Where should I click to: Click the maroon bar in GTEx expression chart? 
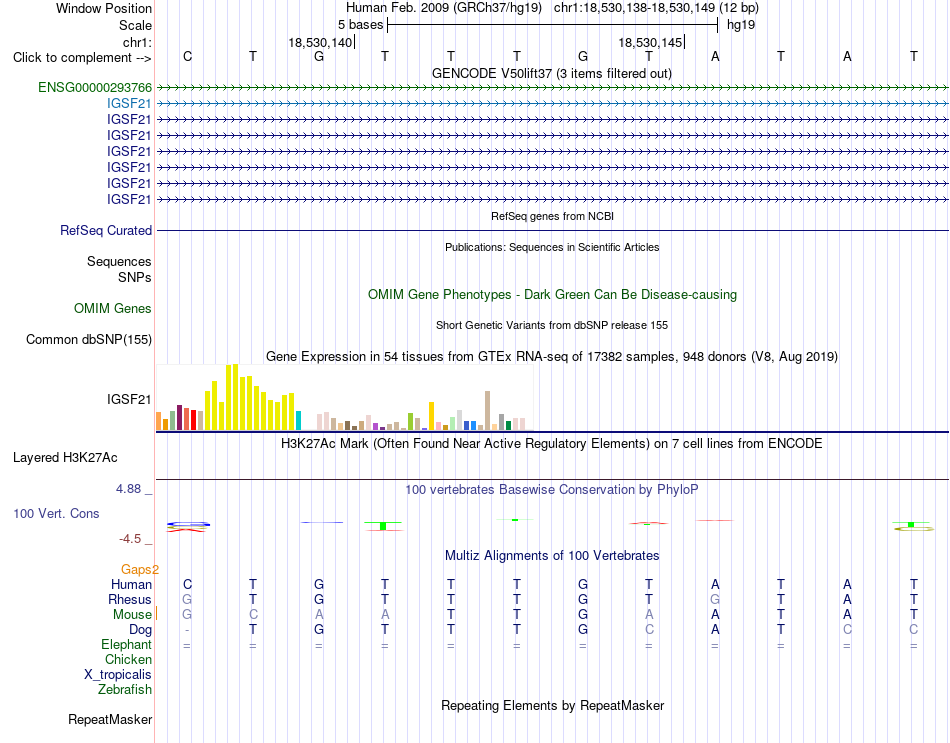tap(179, 418)
